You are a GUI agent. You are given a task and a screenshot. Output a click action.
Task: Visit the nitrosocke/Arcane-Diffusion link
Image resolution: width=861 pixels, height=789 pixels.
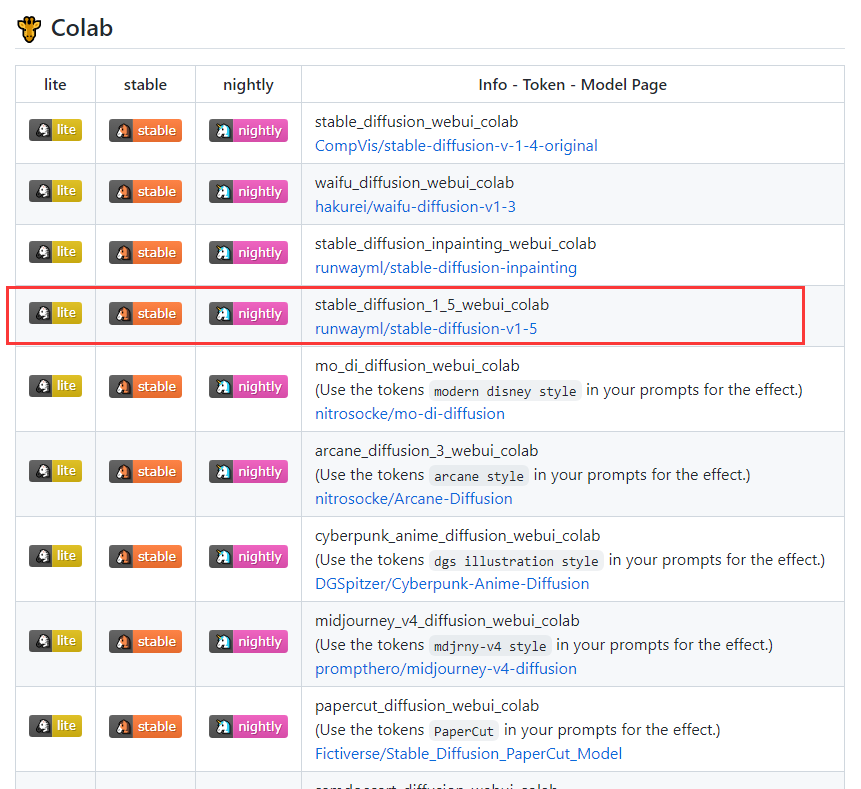coord(413,499)
